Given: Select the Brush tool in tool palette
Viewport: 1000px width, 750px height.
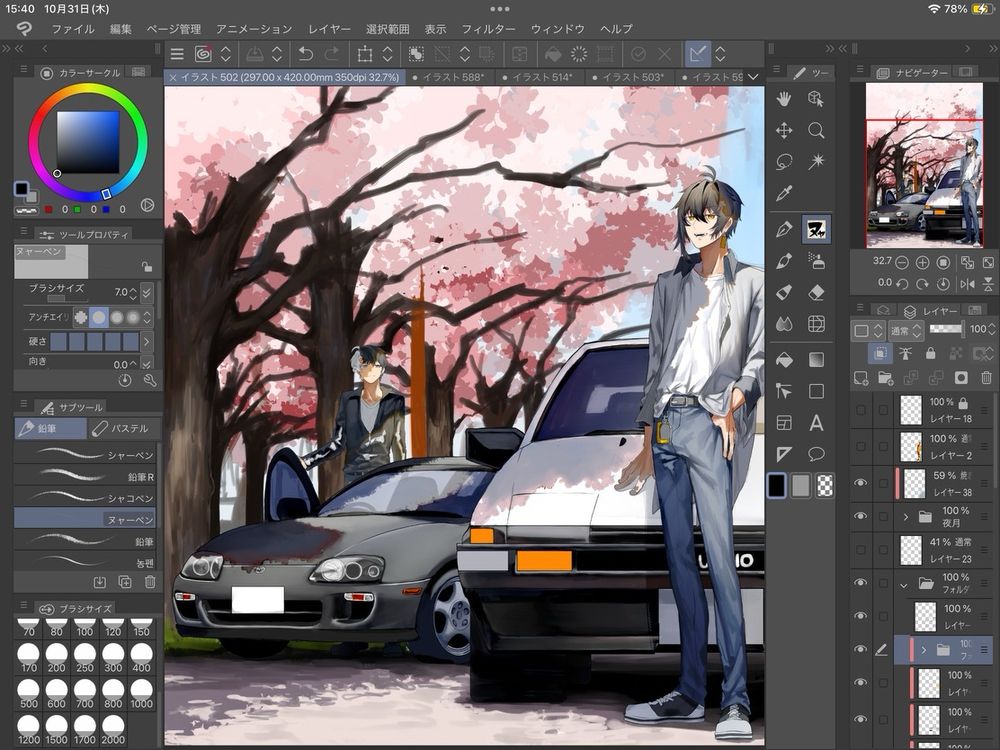Looking at the screenshot, I should (784, 260).
